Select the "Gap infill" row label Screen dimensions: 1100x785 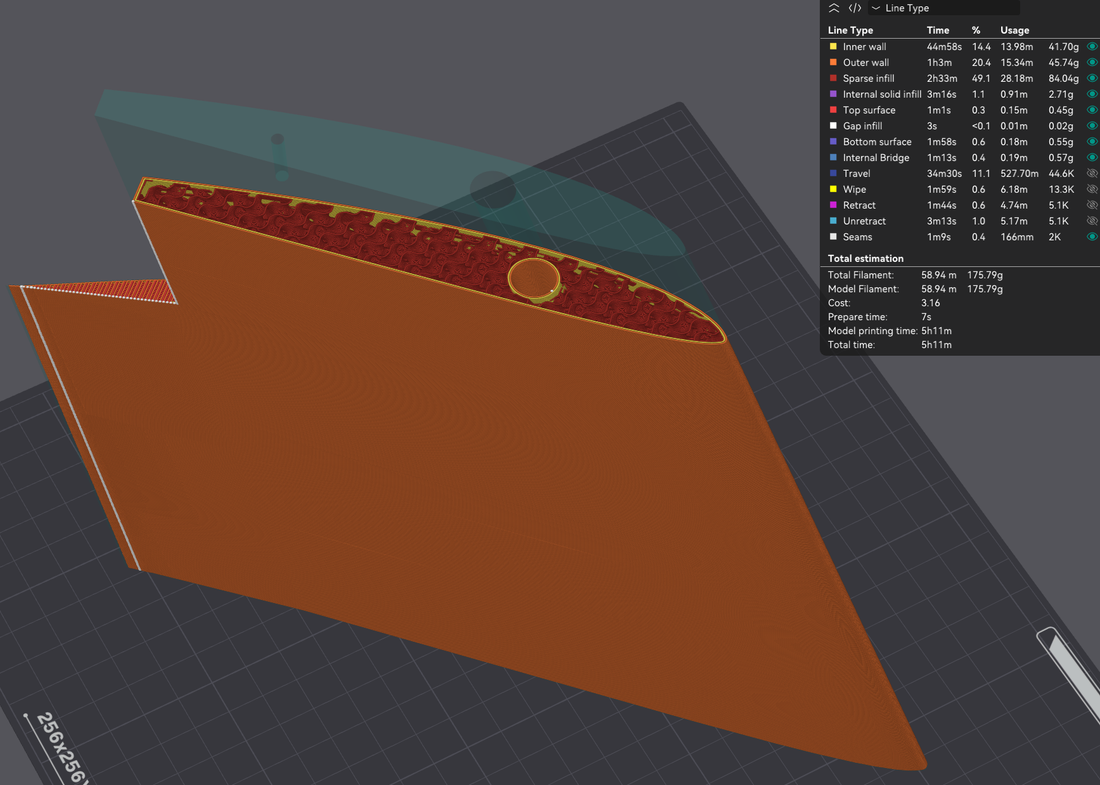(x=862, y=126)
